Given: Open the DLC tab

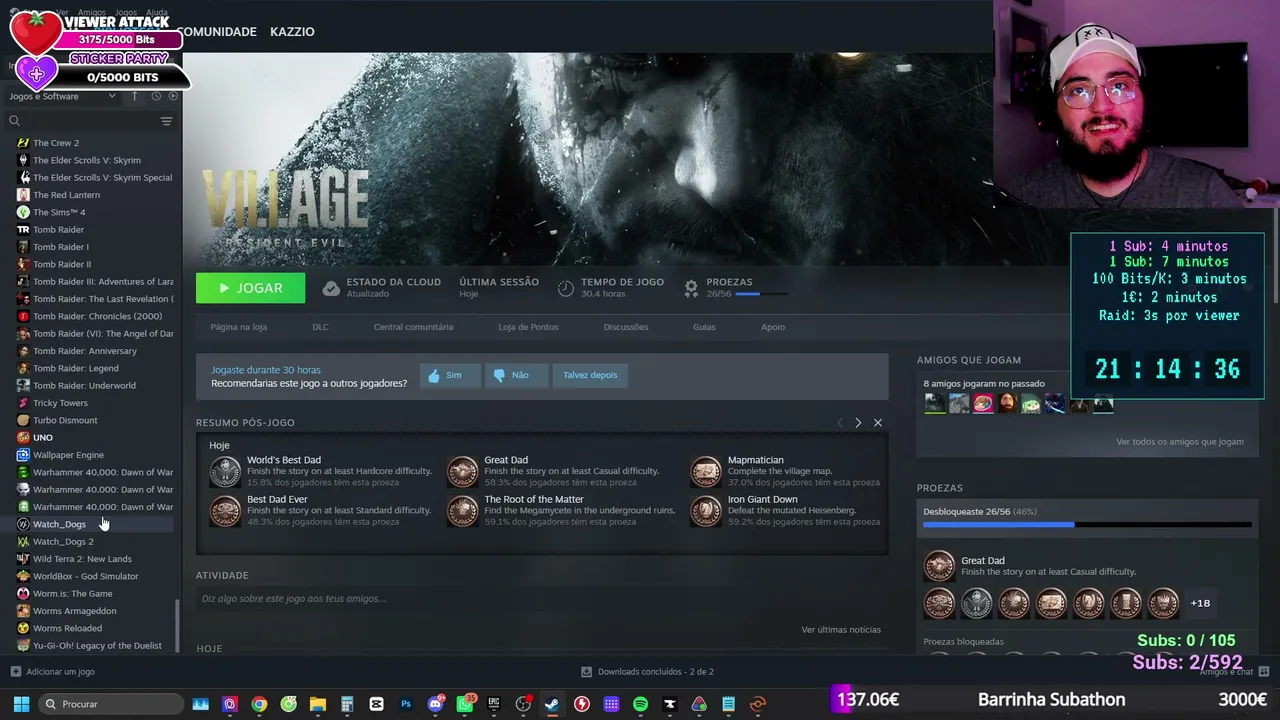Looking at the screenshot, I should [320, 327].
